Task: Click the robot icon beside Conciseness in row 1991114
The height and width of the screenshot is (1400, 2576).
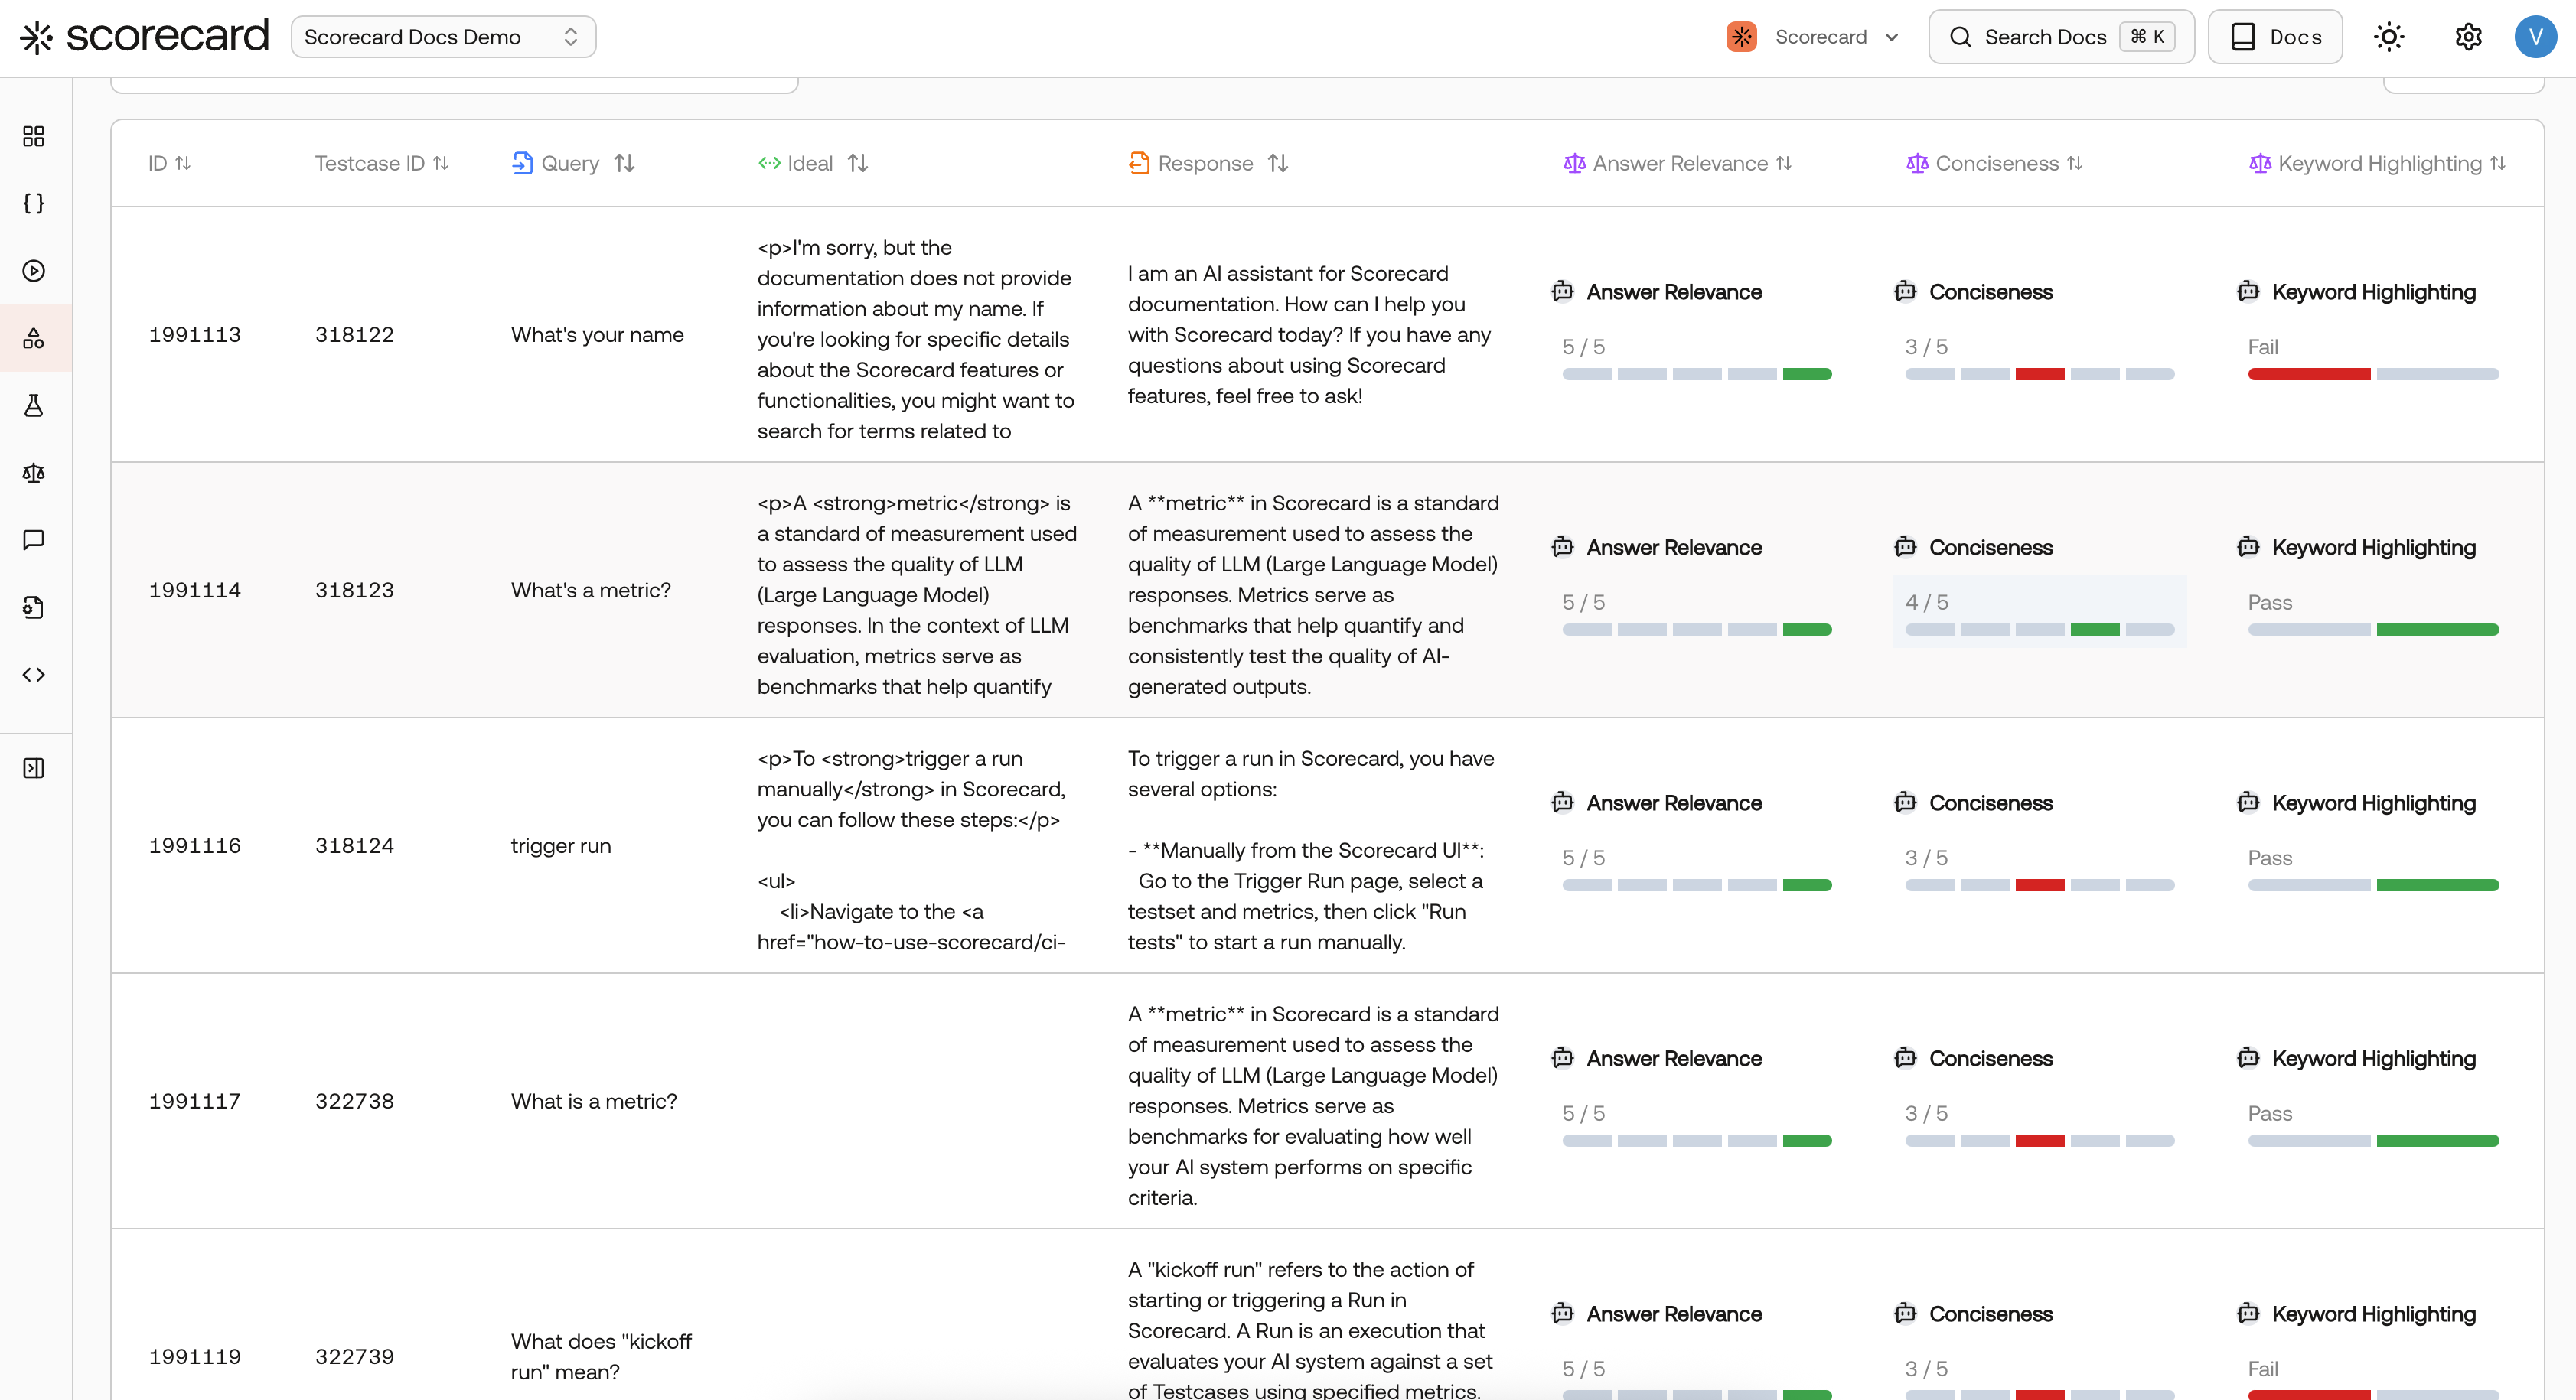Action: pos(1905,547)
